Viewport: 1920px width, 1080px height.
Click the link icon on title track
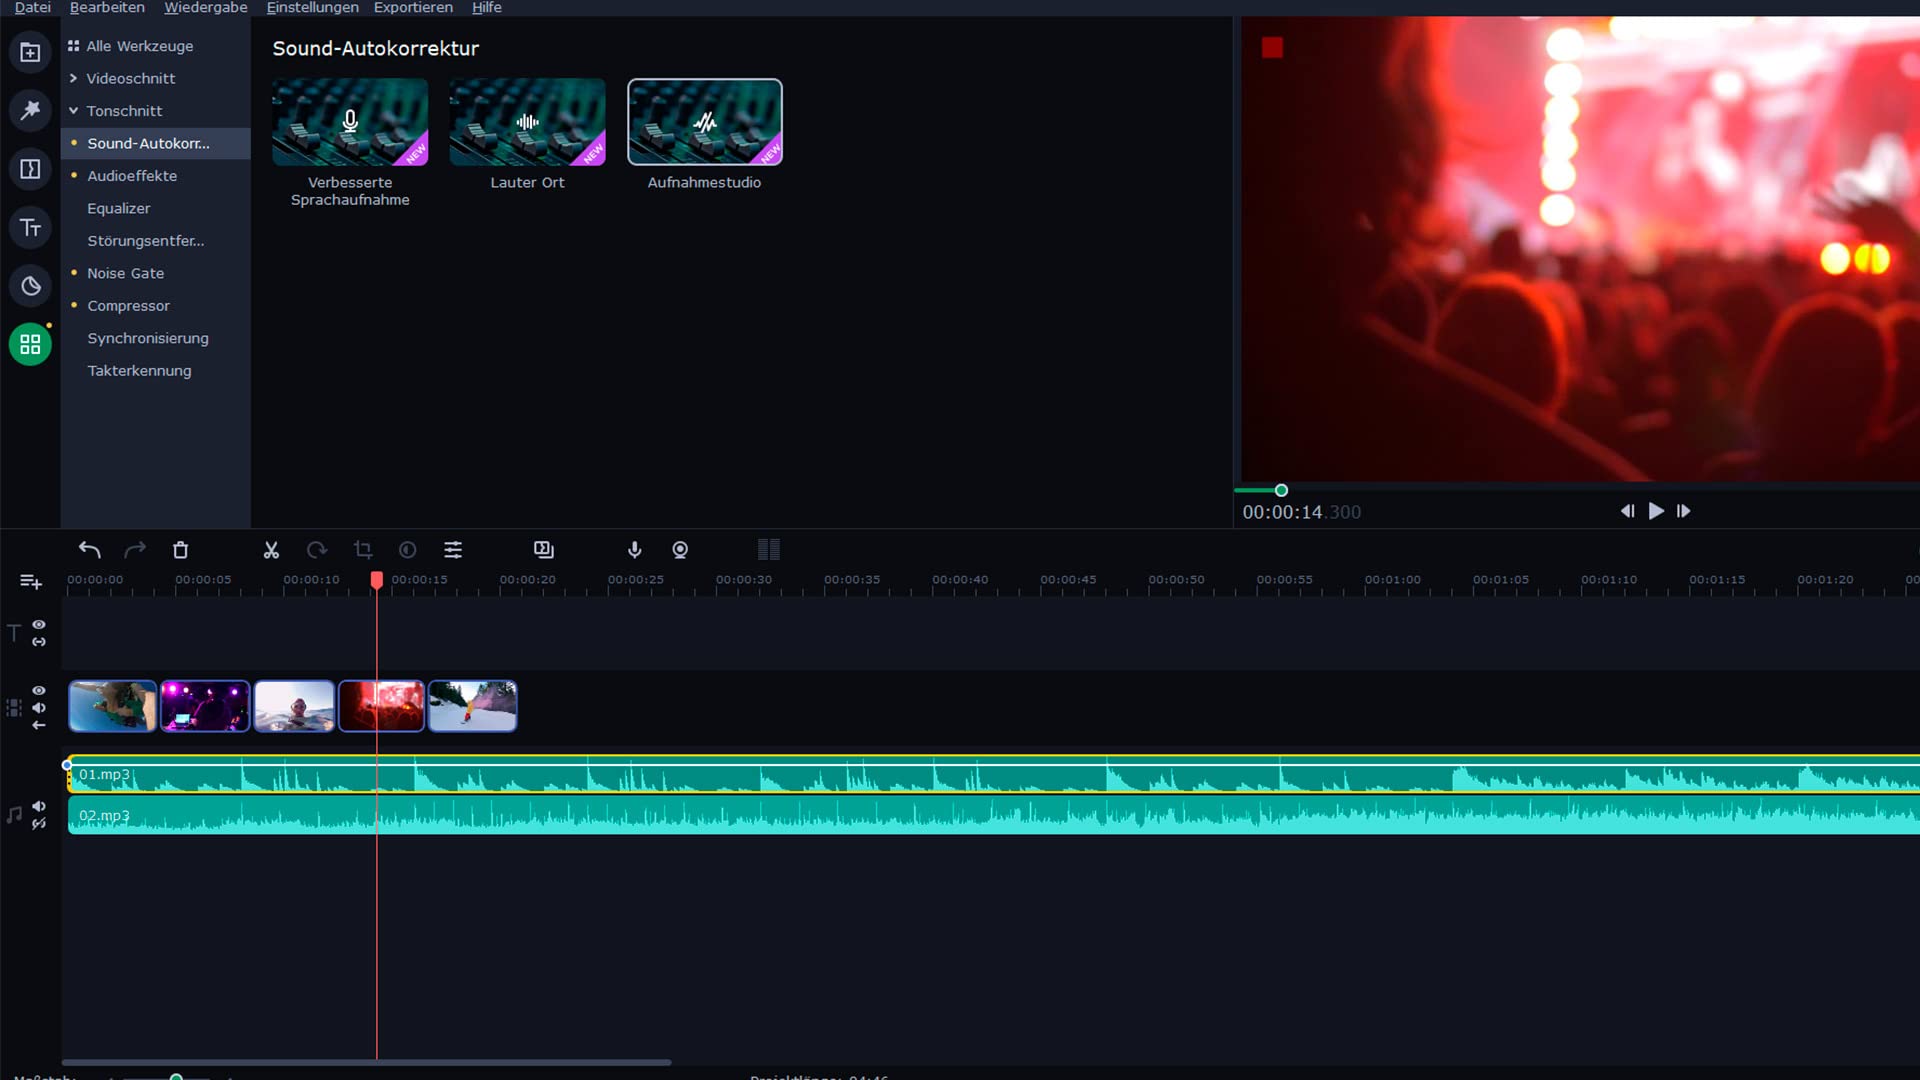[x=39, y=642]
